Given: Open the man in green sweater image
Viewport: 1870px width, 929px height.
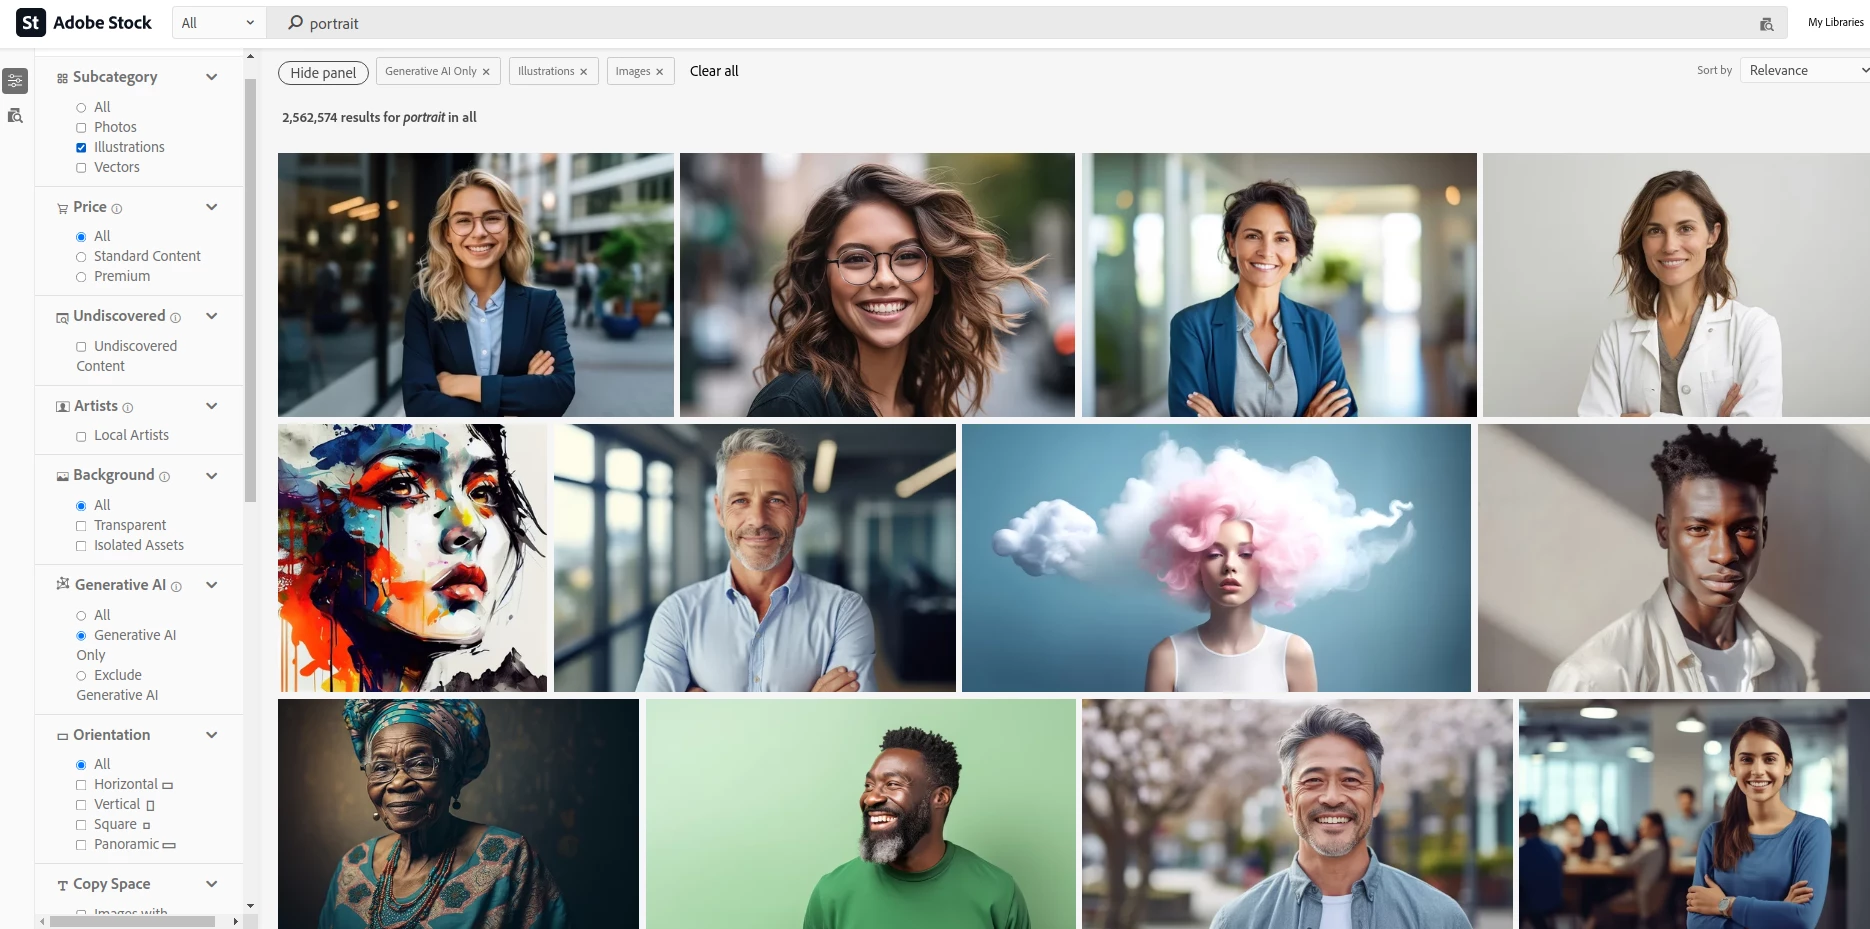Looking at the screenshot, I should [861, 814].
